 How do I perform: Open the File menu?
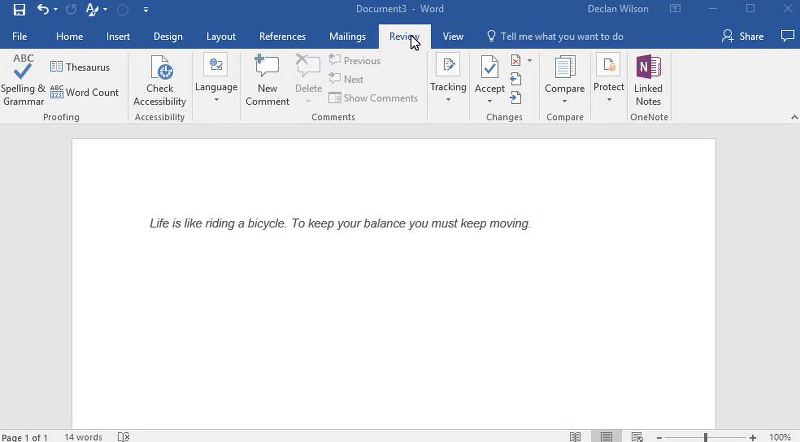point(20,37)
